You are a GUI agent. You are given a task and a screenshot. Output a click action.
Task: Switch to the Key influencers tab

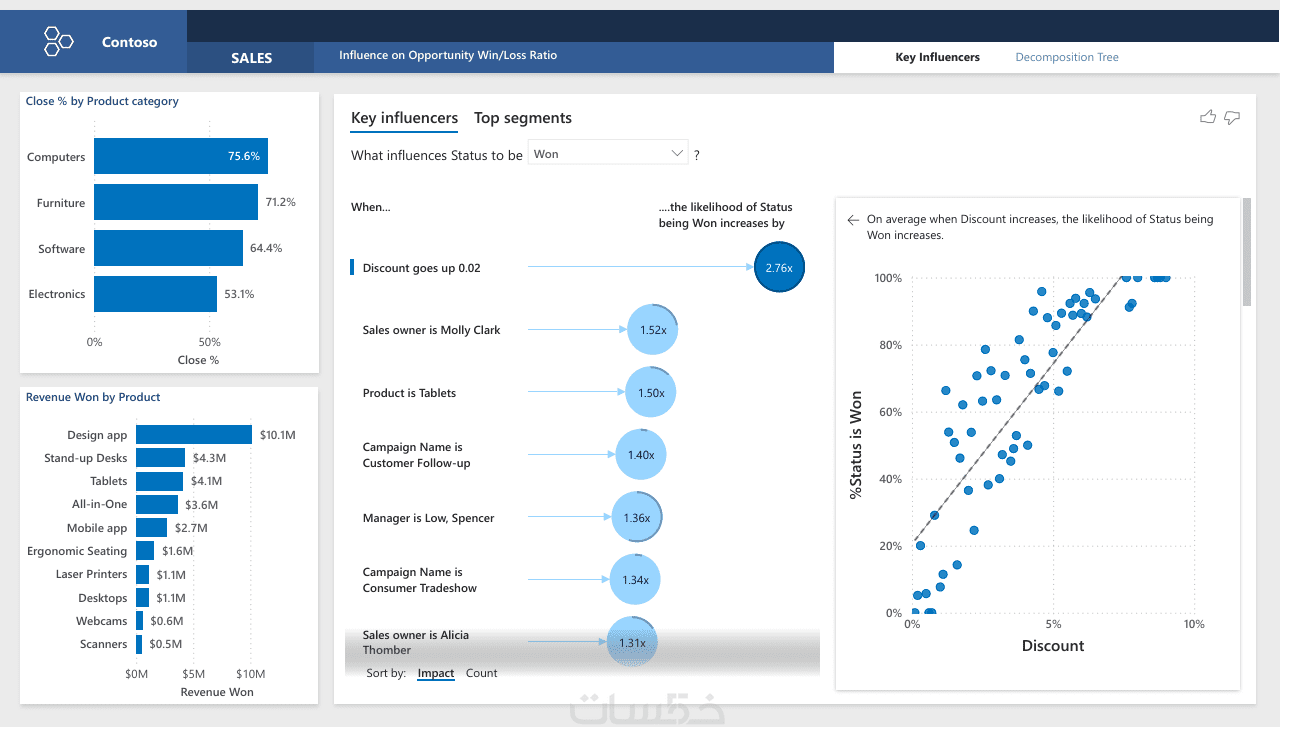point(404,118)
